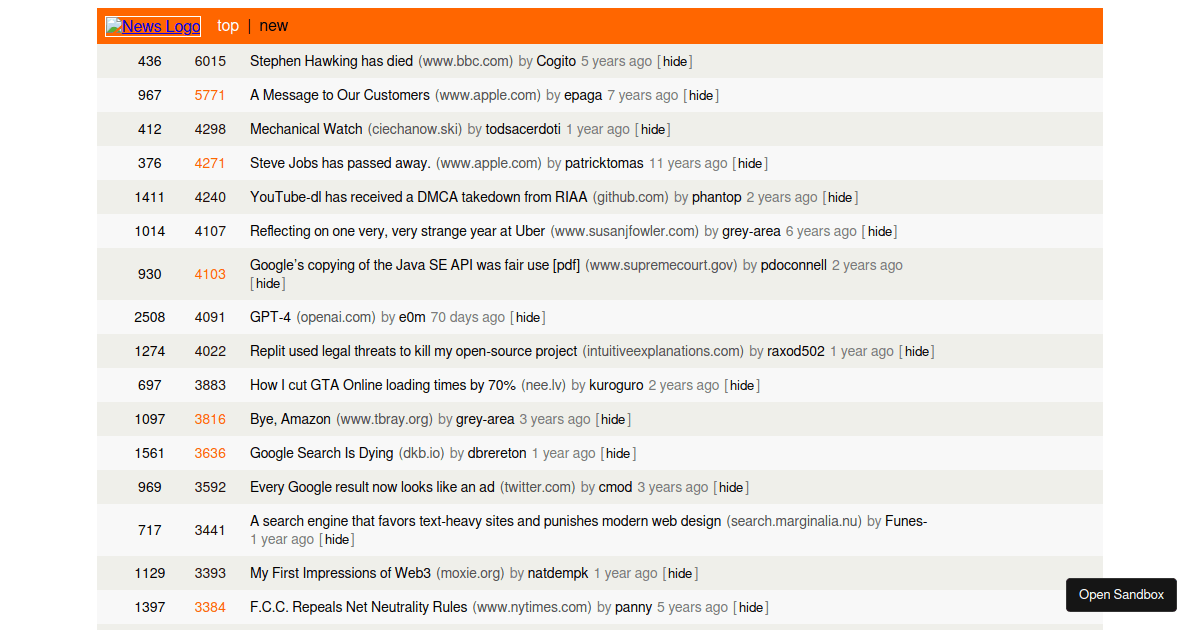Open the "Mechanical Watch" article

tap(306, 129)
